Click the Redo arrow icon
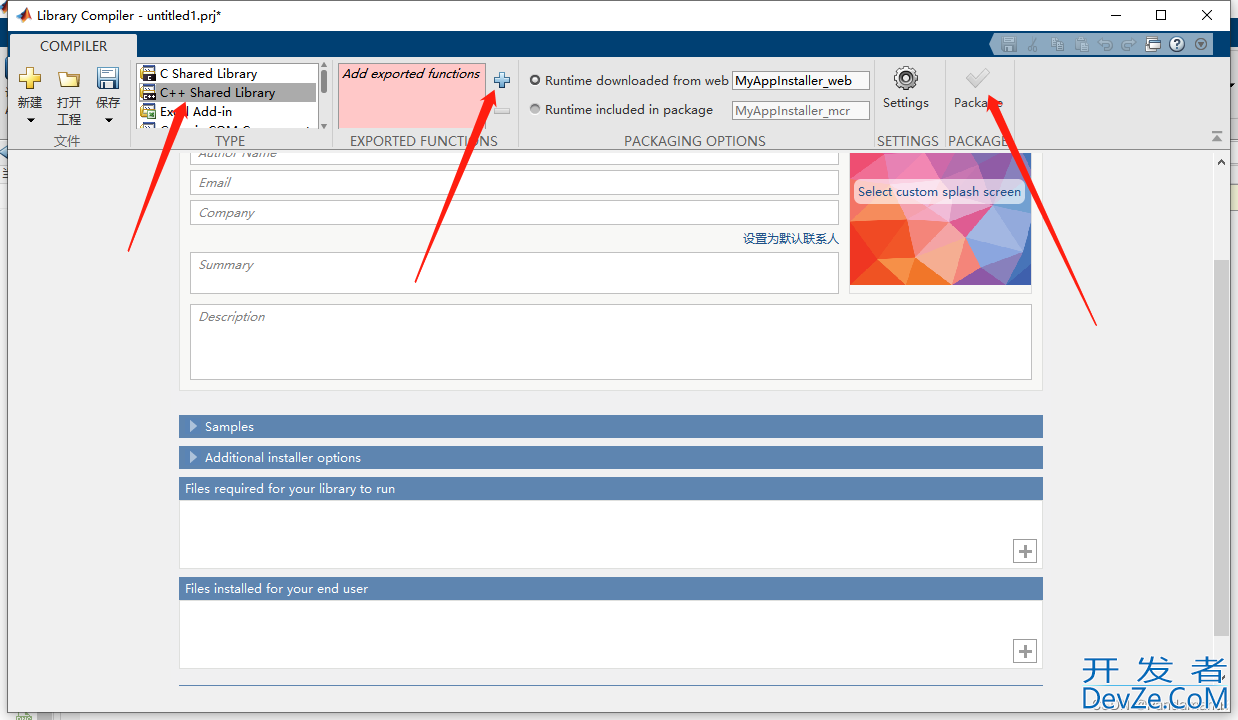 click(x=1129, y=44)
